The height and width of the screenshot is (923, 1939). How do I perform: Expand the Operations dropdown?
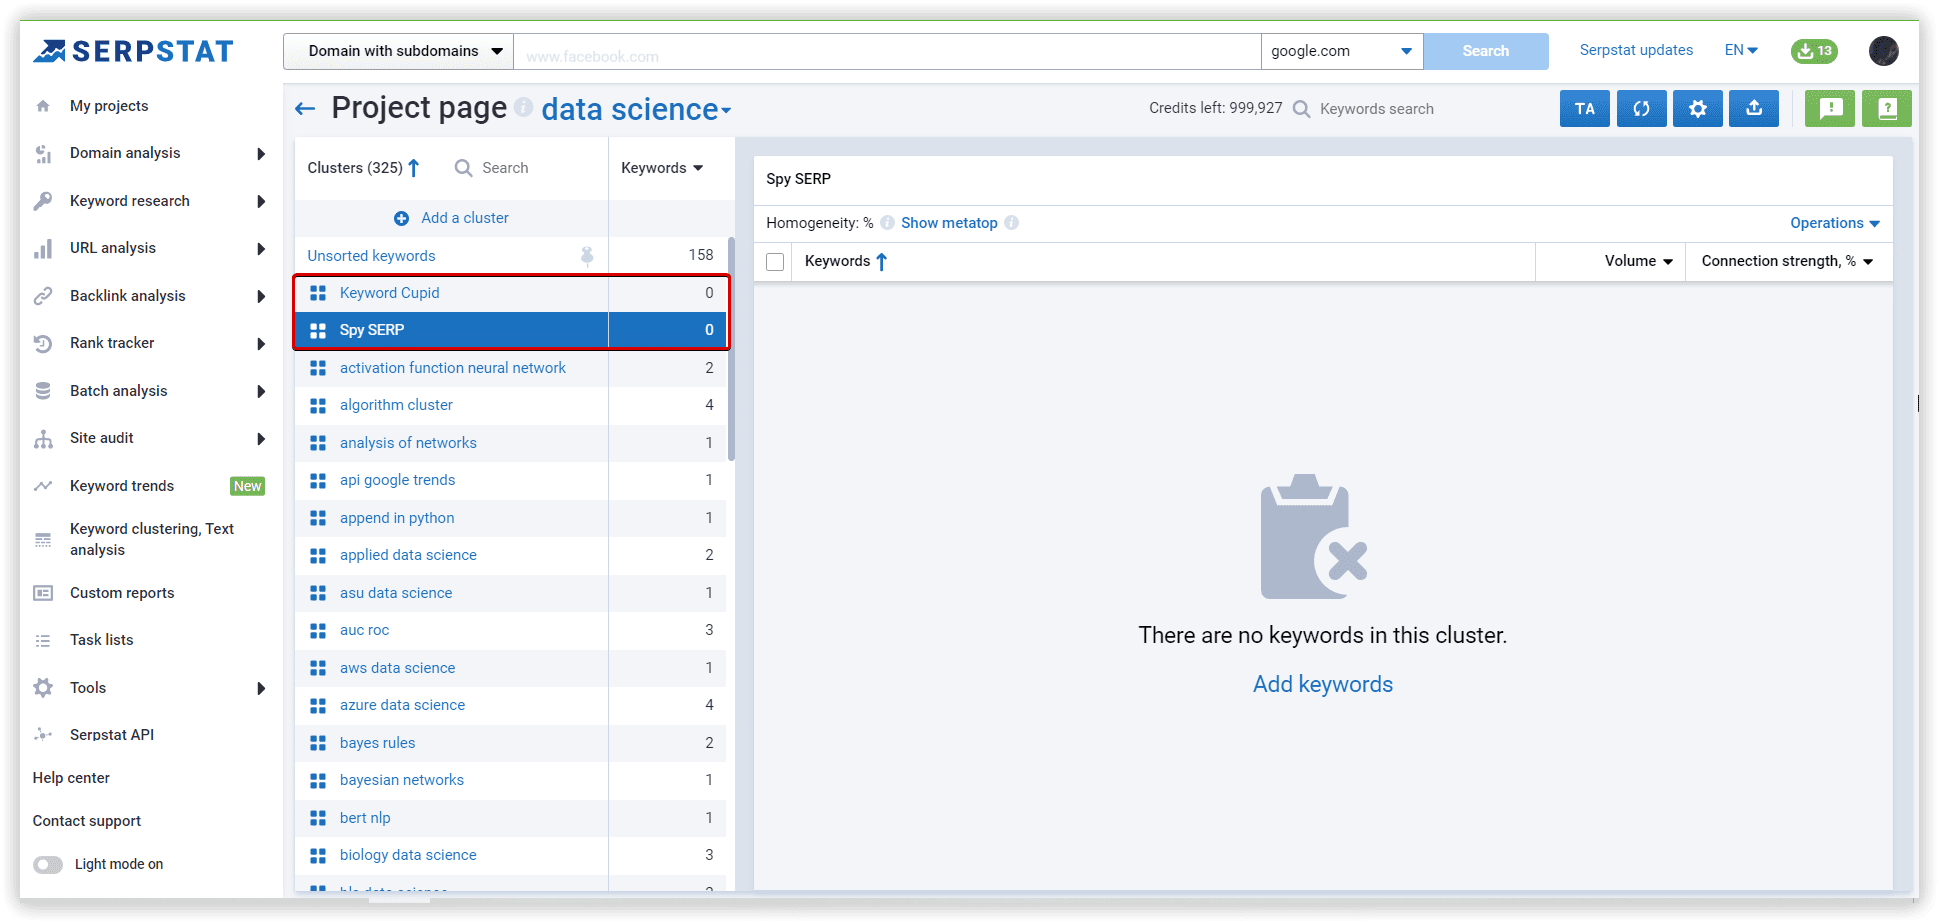click(1834, 223)
